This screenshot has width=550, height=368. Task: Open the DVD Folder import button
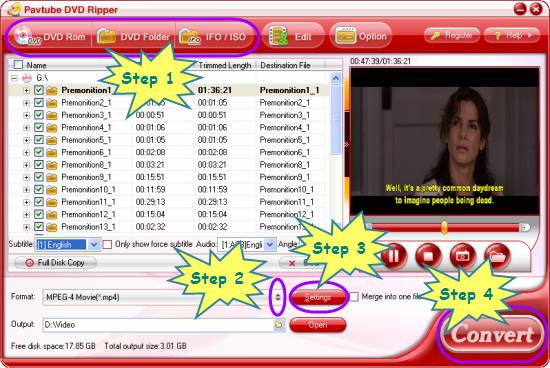[x=133, y=36]
